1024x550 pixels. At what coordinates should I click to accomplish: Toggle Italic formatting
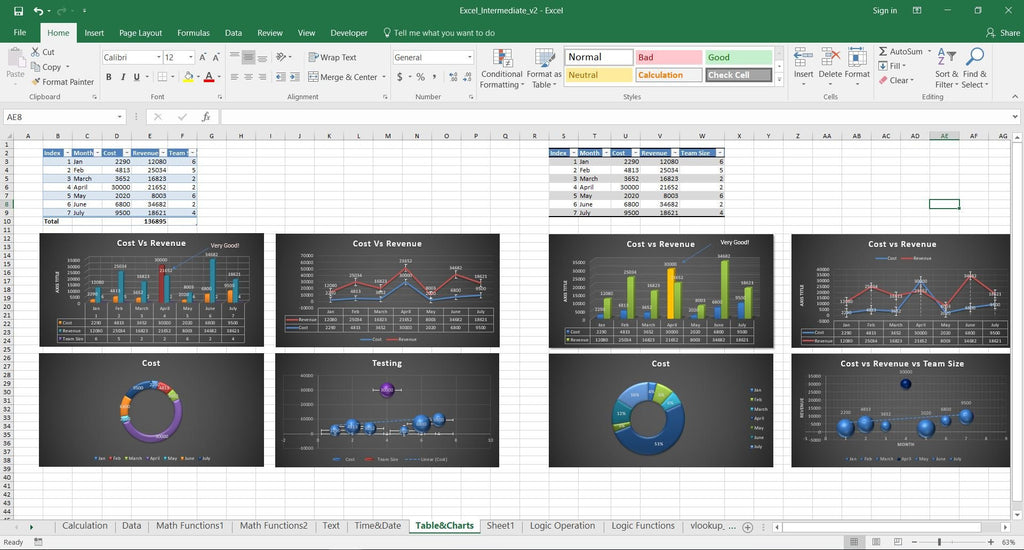tap(123, 77)
